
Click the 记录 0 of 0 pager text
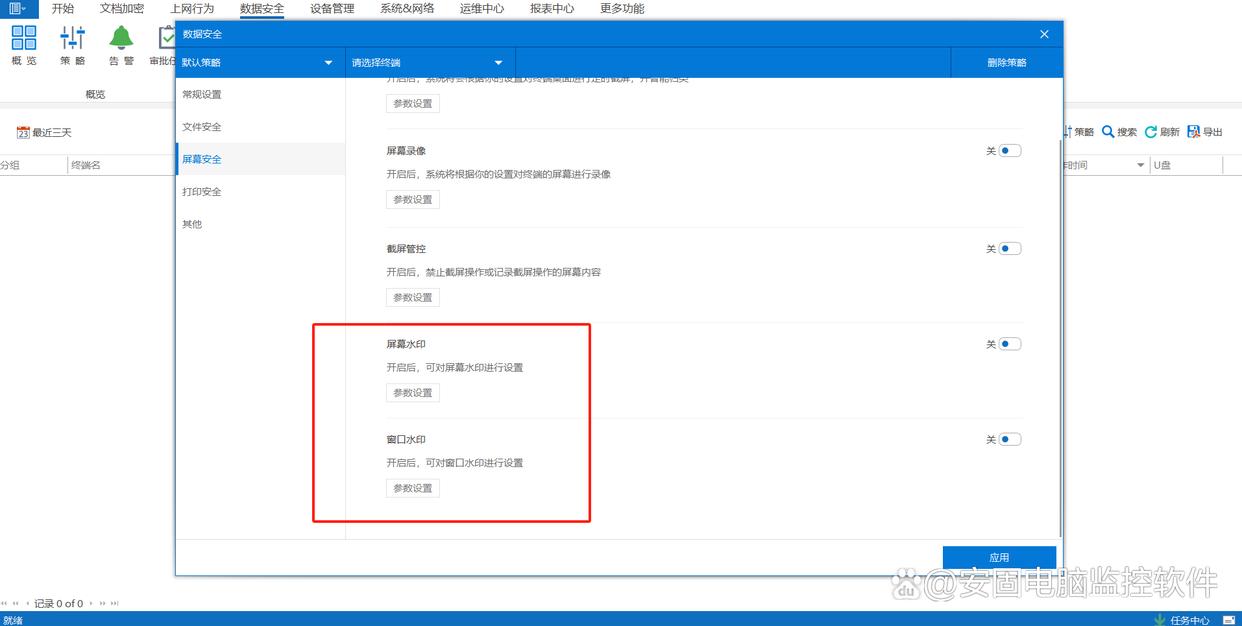click(59, 603)
